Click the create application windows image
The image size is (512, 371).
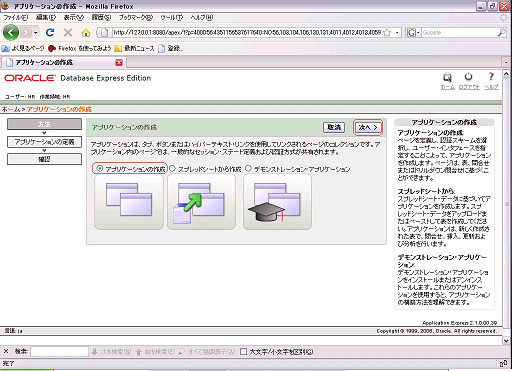pyautogui.click(x=129, y=202)
